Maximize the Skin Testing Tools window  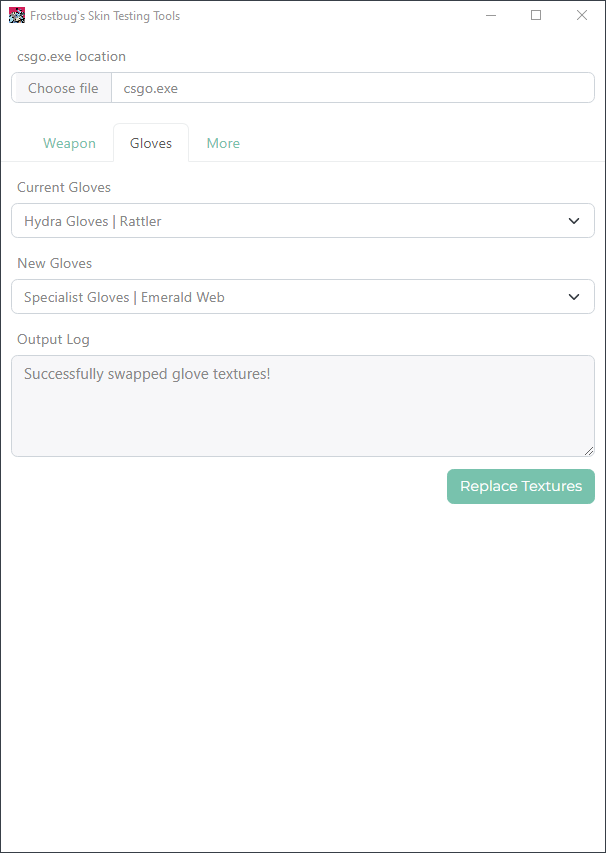(536, 15)
